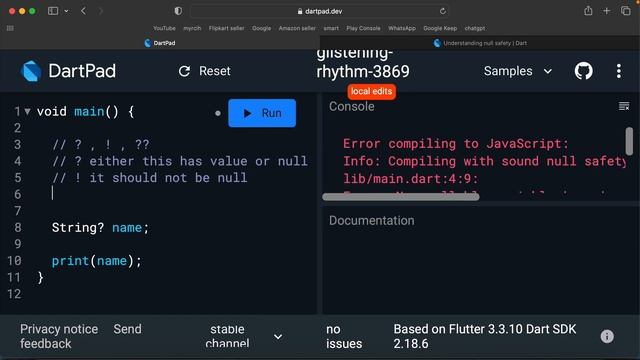Open the Play Console bookmark

pyautogui.click(x=363, y=28)
